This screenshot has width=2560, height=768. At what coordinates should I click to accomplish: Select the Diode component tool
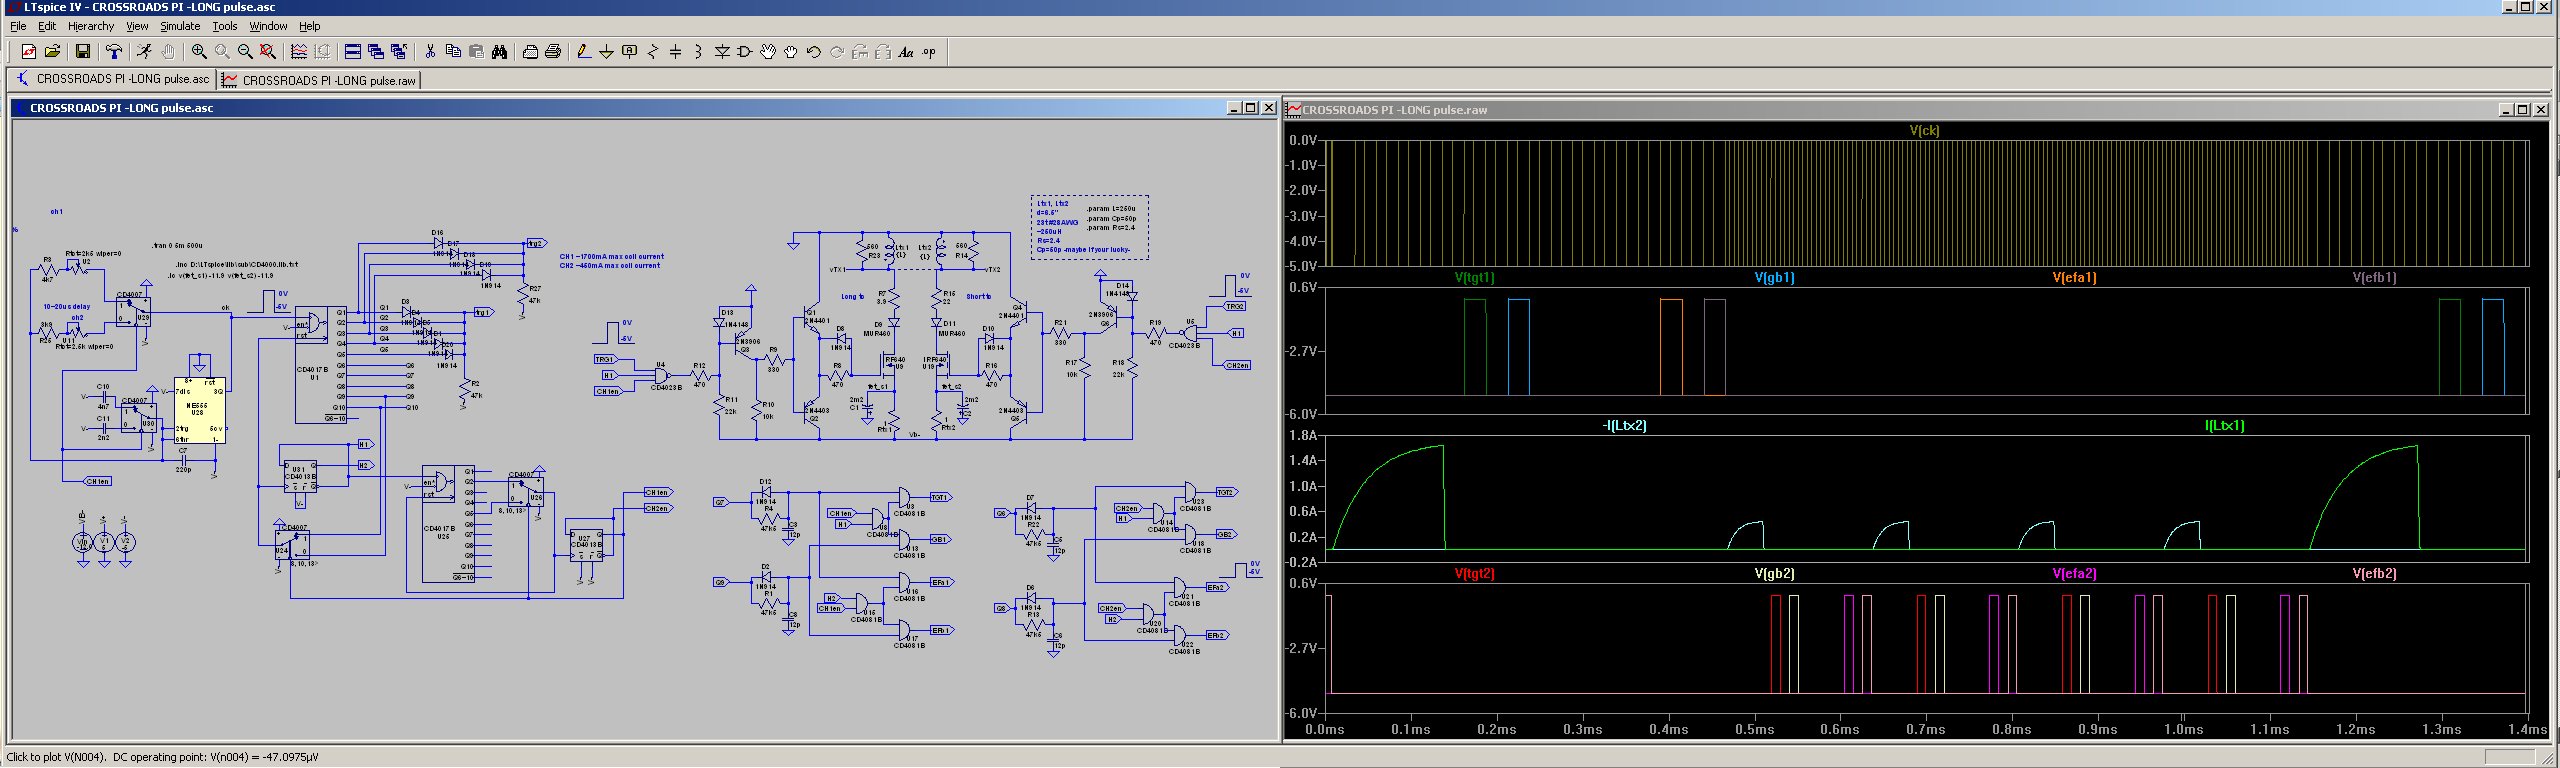click(x=722, y=52)
